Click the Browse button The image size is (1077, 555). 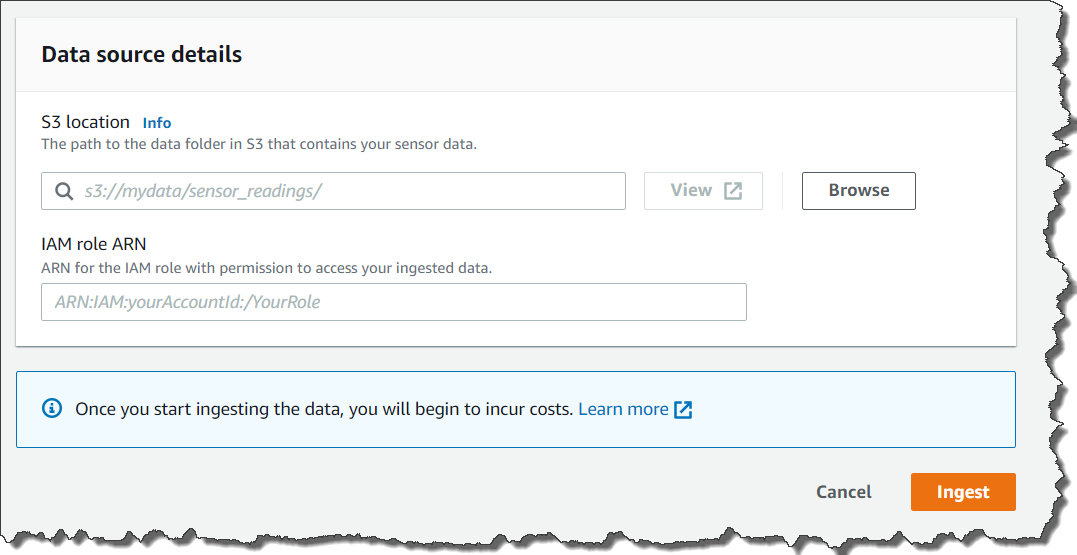[x=858, y=191]
